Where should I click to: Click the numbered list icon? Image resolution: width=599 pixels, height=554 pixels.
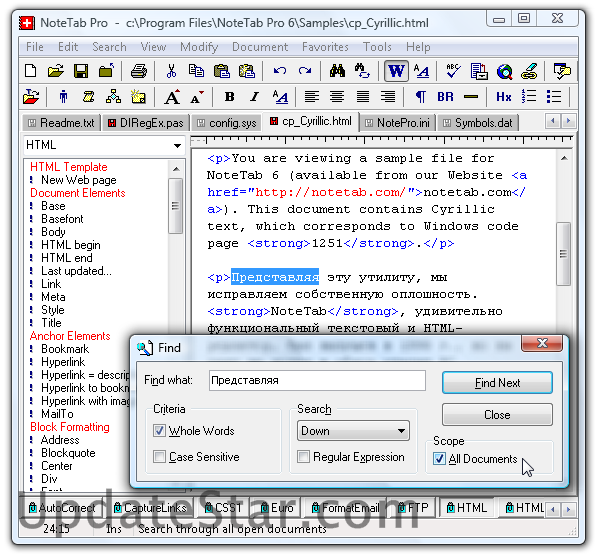click(529, 97)
